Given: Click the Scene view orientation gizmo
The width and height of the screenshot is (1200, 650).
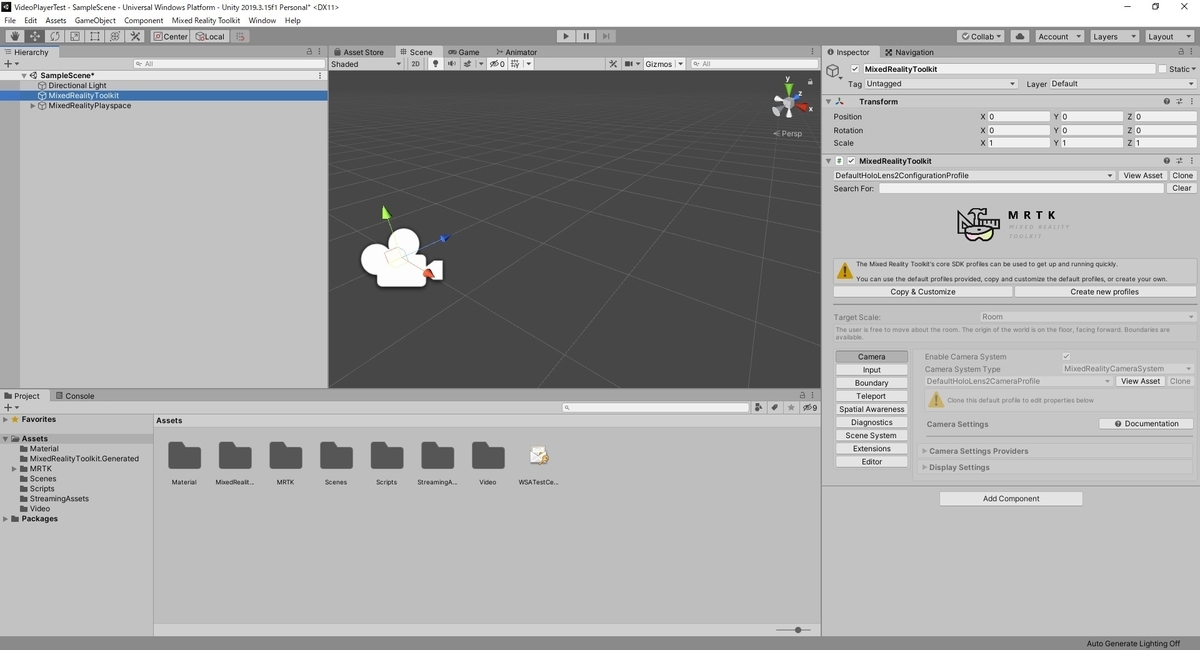Looking at the screenshot, I should [789, 101].
